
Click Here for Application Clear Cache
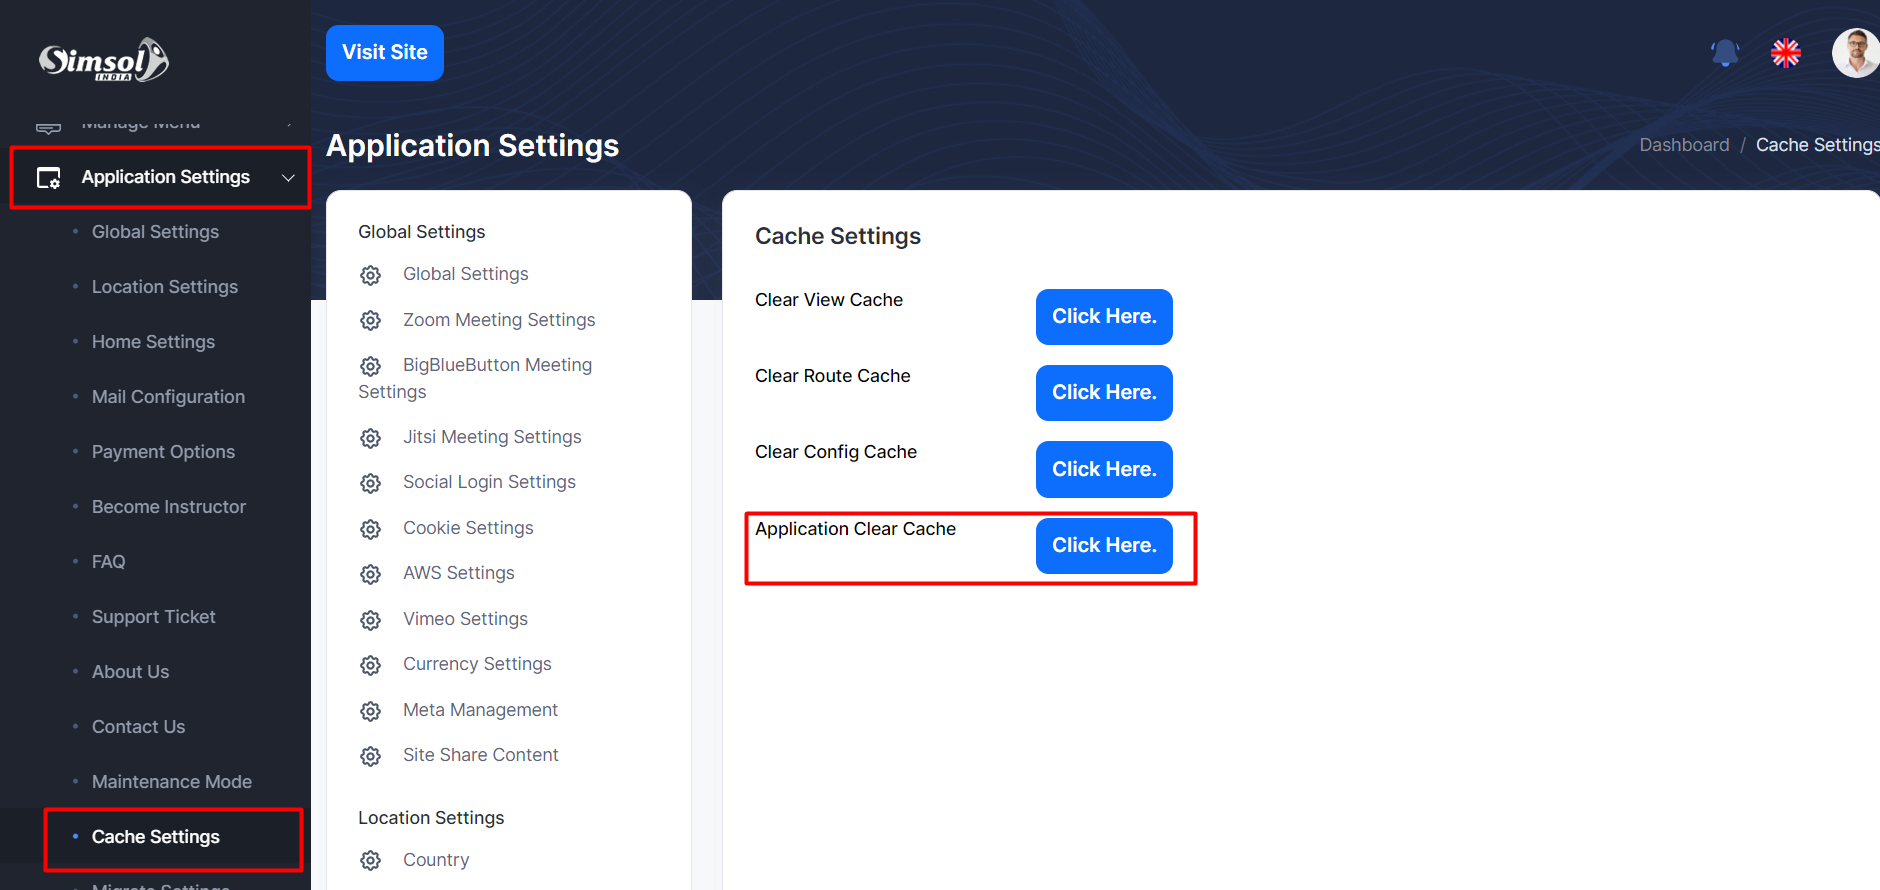pyautogui.click(x=1104, y=546)
